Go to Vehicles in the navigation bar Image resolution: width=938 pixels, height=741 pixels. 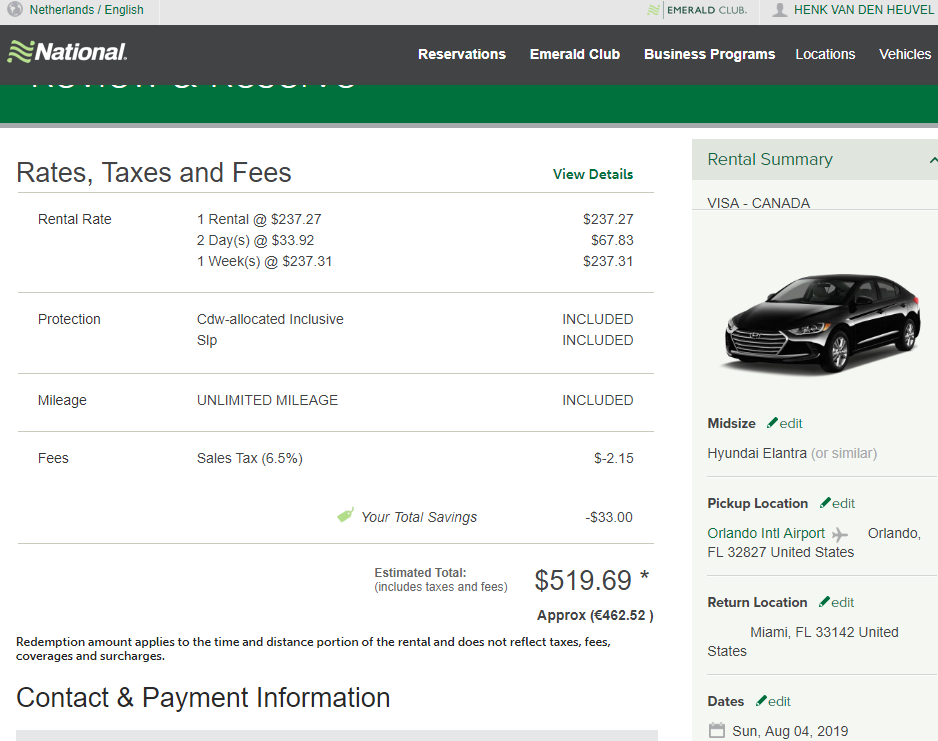(905, 54)
